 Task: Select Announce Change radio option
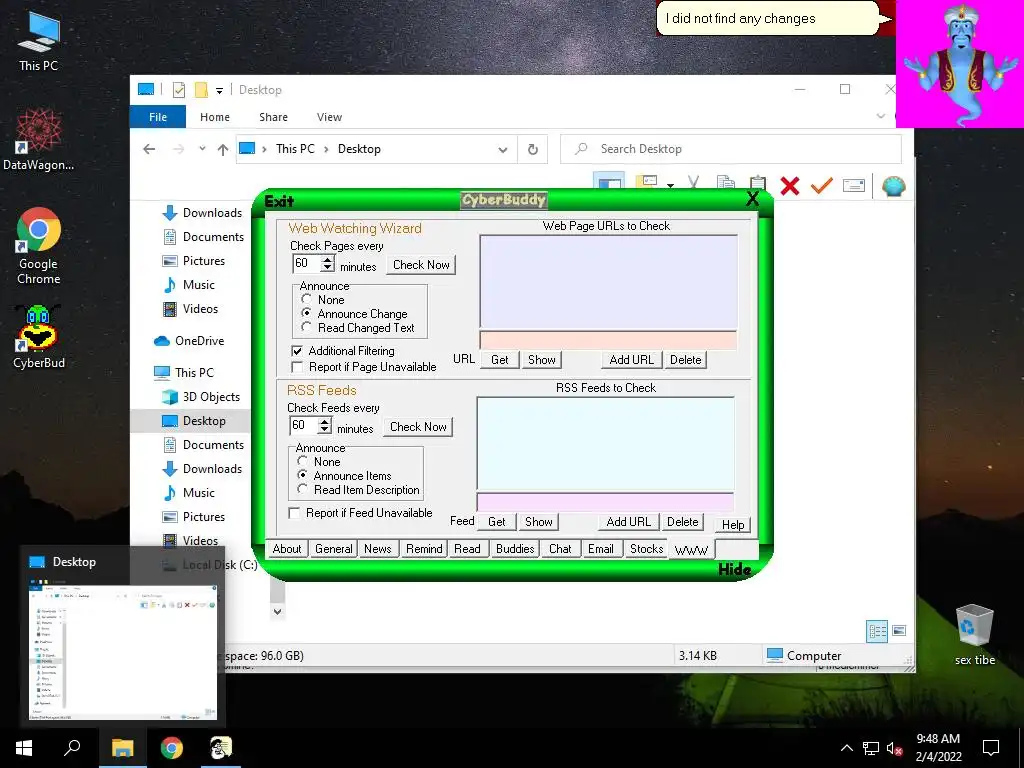click(x=306, y=313)
